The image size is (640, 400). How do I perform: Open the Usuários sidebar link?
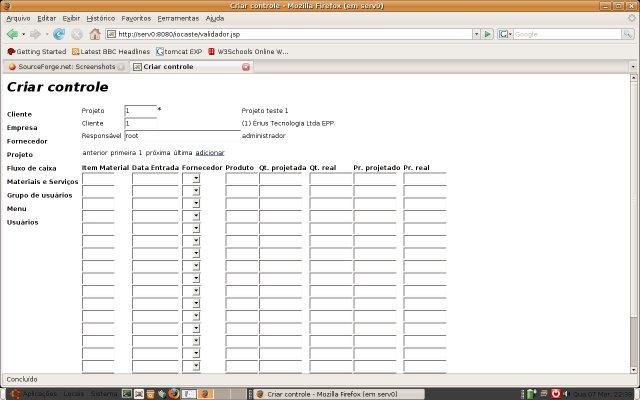[x=22, y=222]
